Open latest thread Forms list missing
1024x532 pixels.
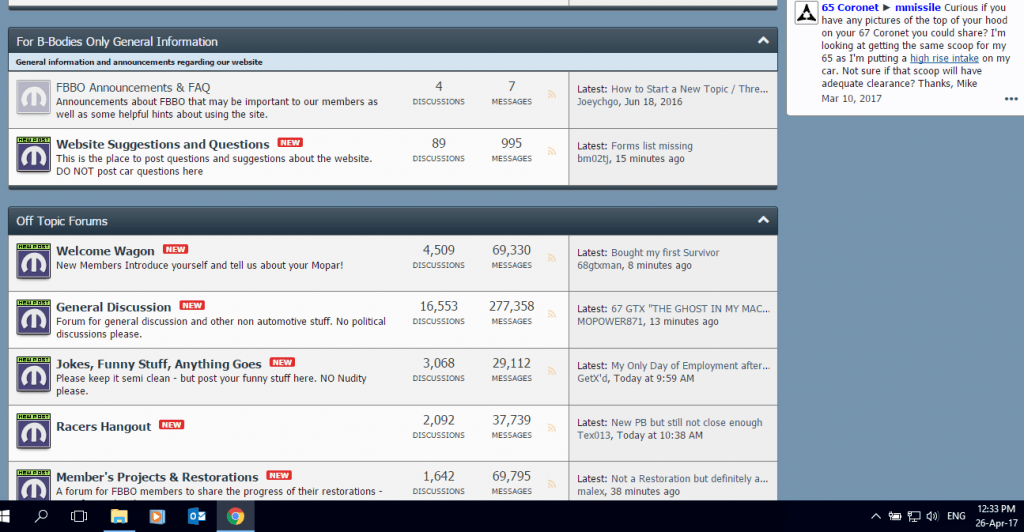[x=652, y=146]
